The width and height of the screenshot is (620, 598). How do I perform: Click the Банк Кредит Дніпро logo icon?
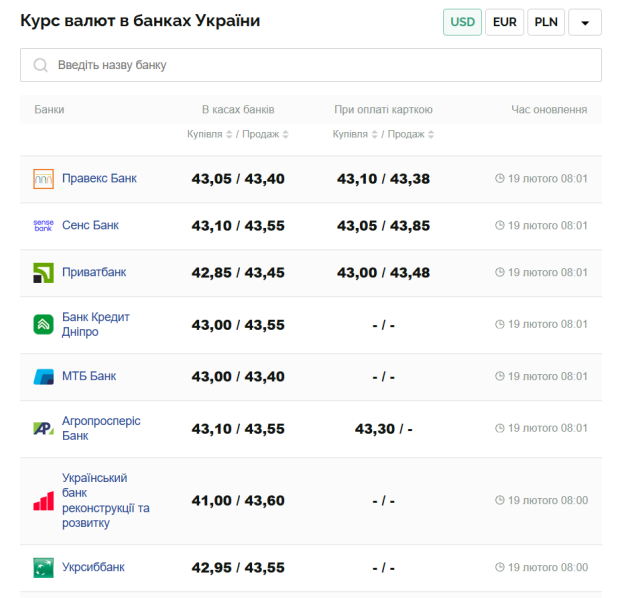tap(43, 324)
